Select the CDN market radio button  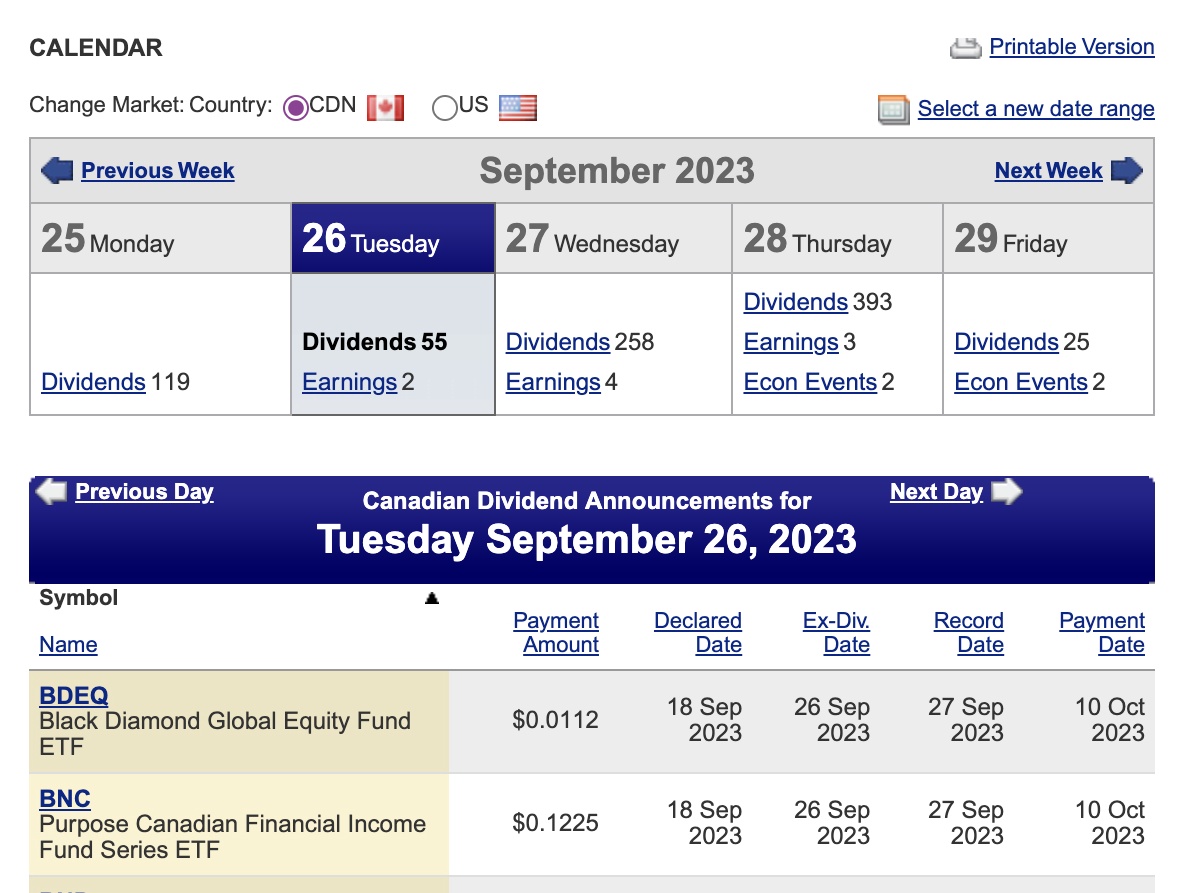pos(296,107)
